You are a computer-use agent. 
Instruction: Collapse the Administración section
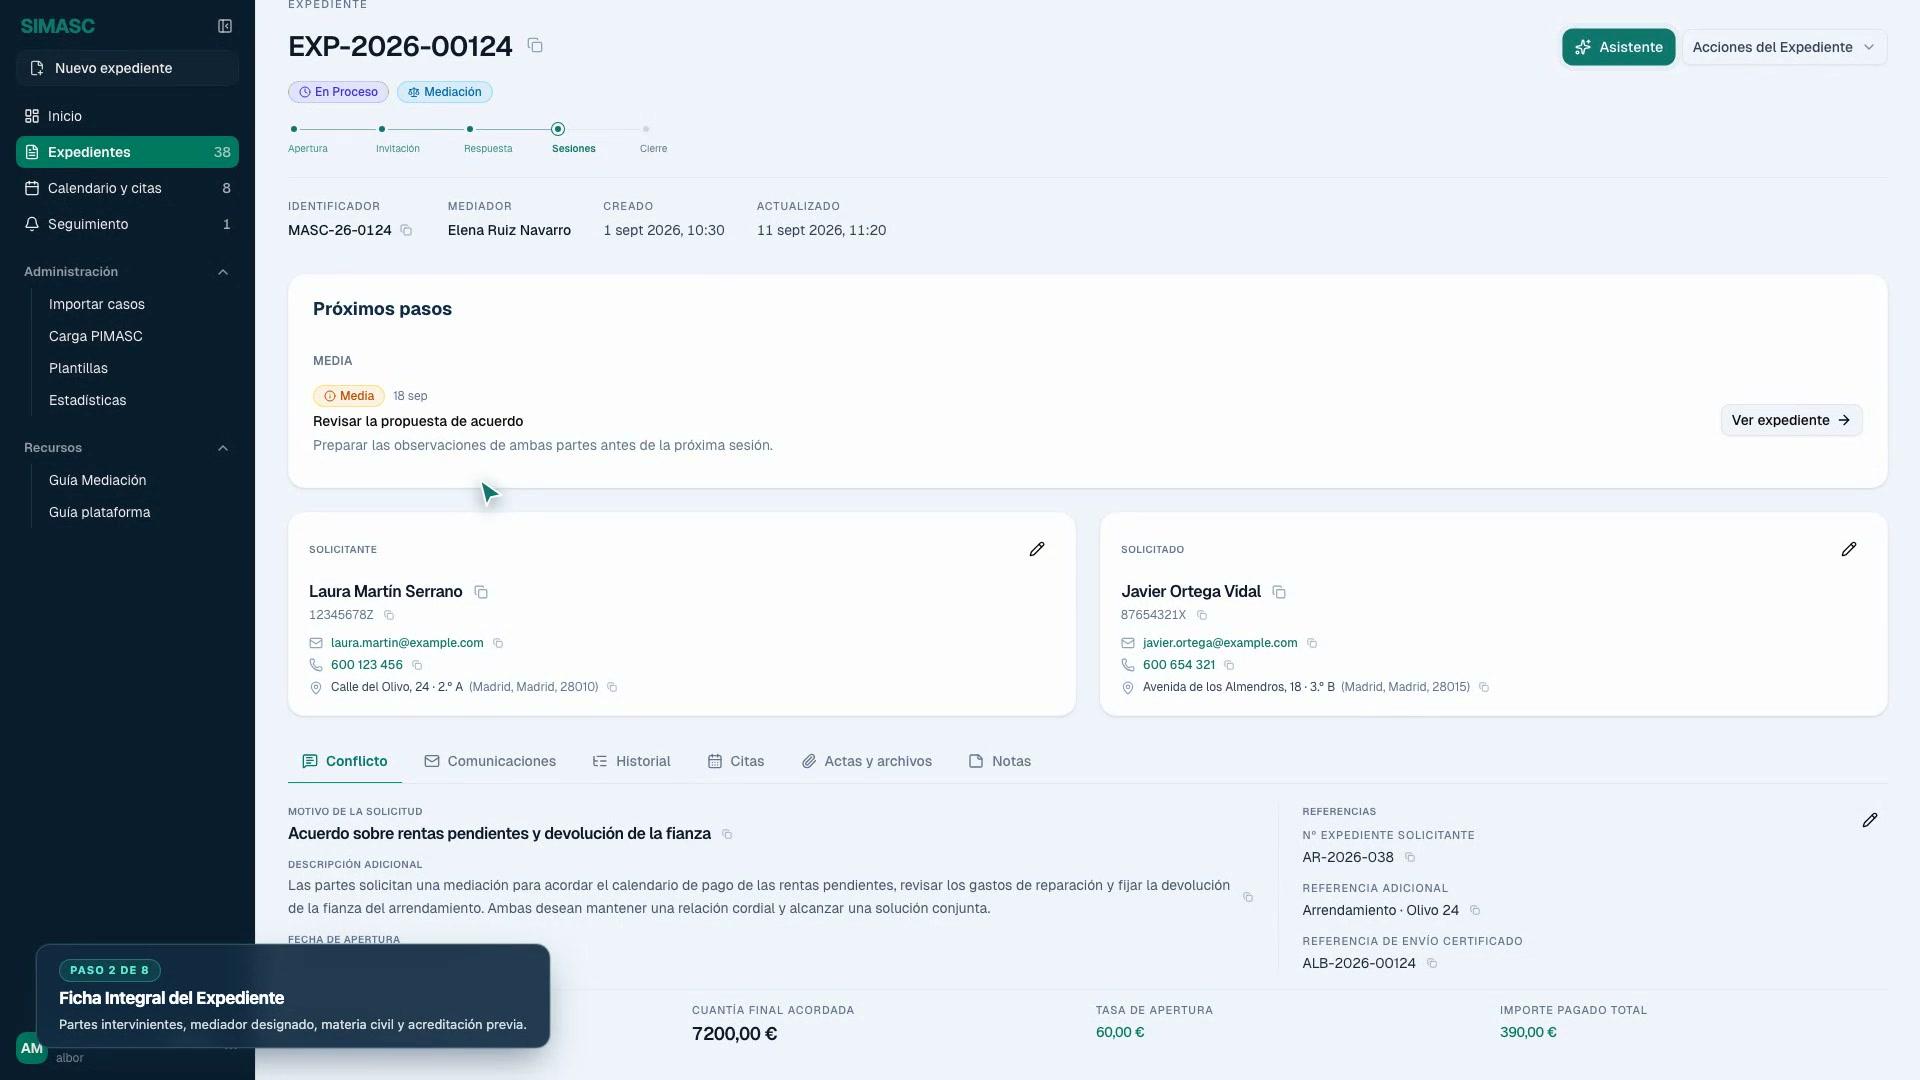223,272
